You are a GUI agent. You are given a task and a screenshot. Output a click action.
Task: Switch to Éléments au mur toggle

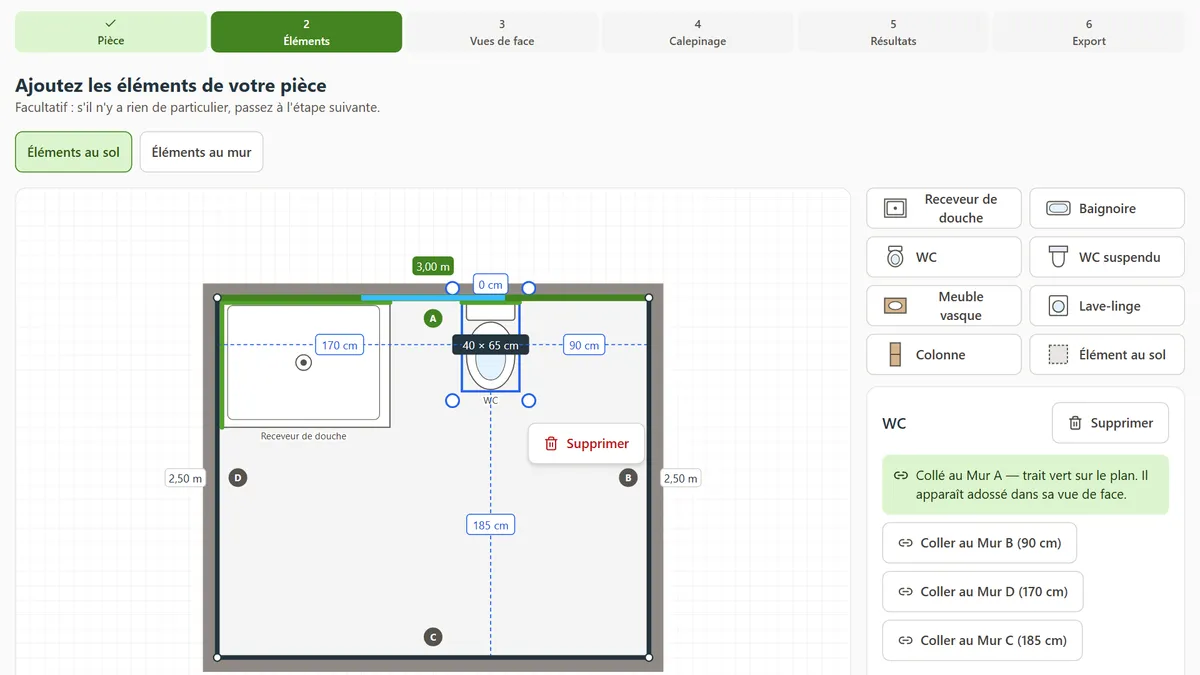pyautogui.click(x=201, y=152)
